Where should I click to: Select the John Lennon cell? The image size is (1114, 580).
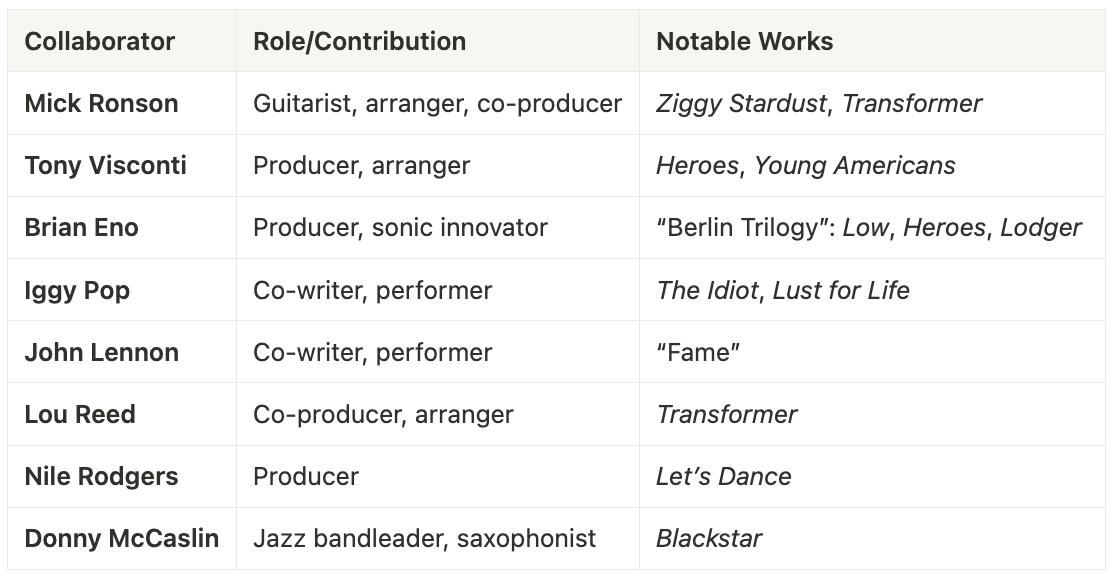coord(121,352)
